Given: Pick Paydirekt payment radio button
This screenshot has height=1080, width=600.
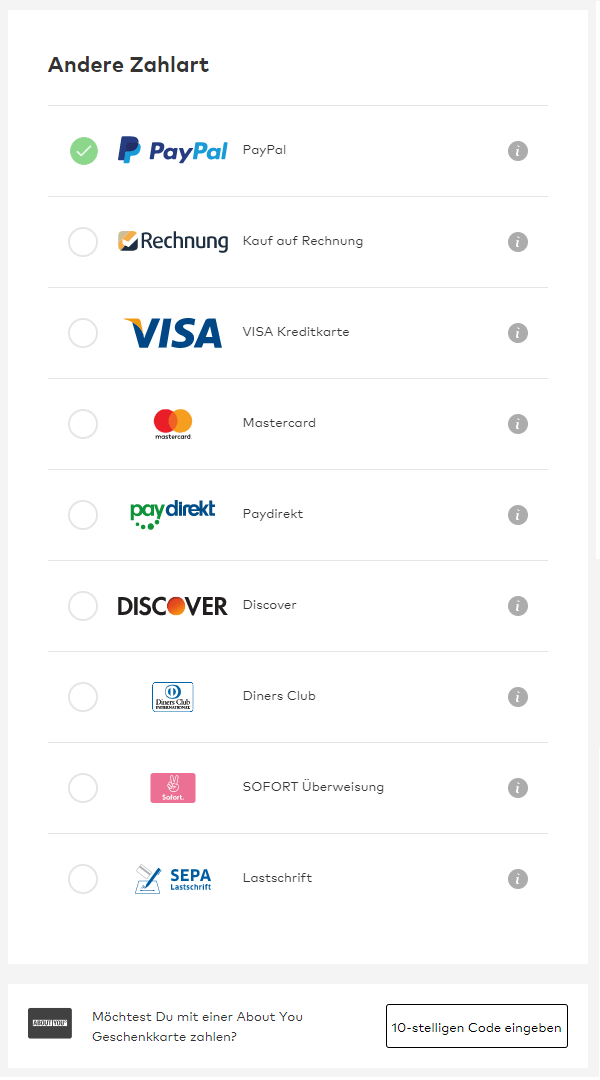Looking at the screenshot, I should pyautogui.click(x=83, y=515).
